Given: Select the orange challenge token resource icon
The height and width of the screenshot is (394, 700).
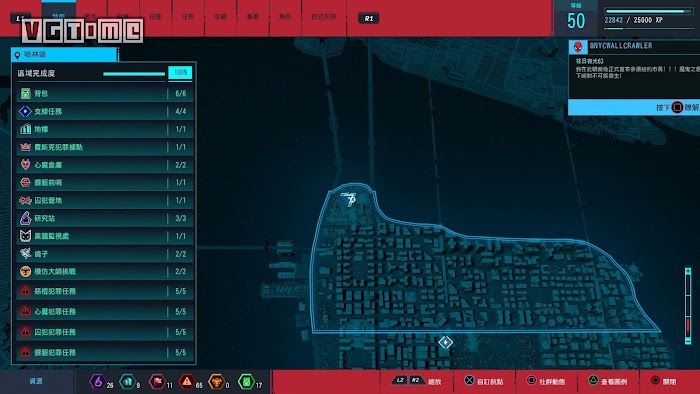Looking at the screenshot, I should tap(216, 382).
